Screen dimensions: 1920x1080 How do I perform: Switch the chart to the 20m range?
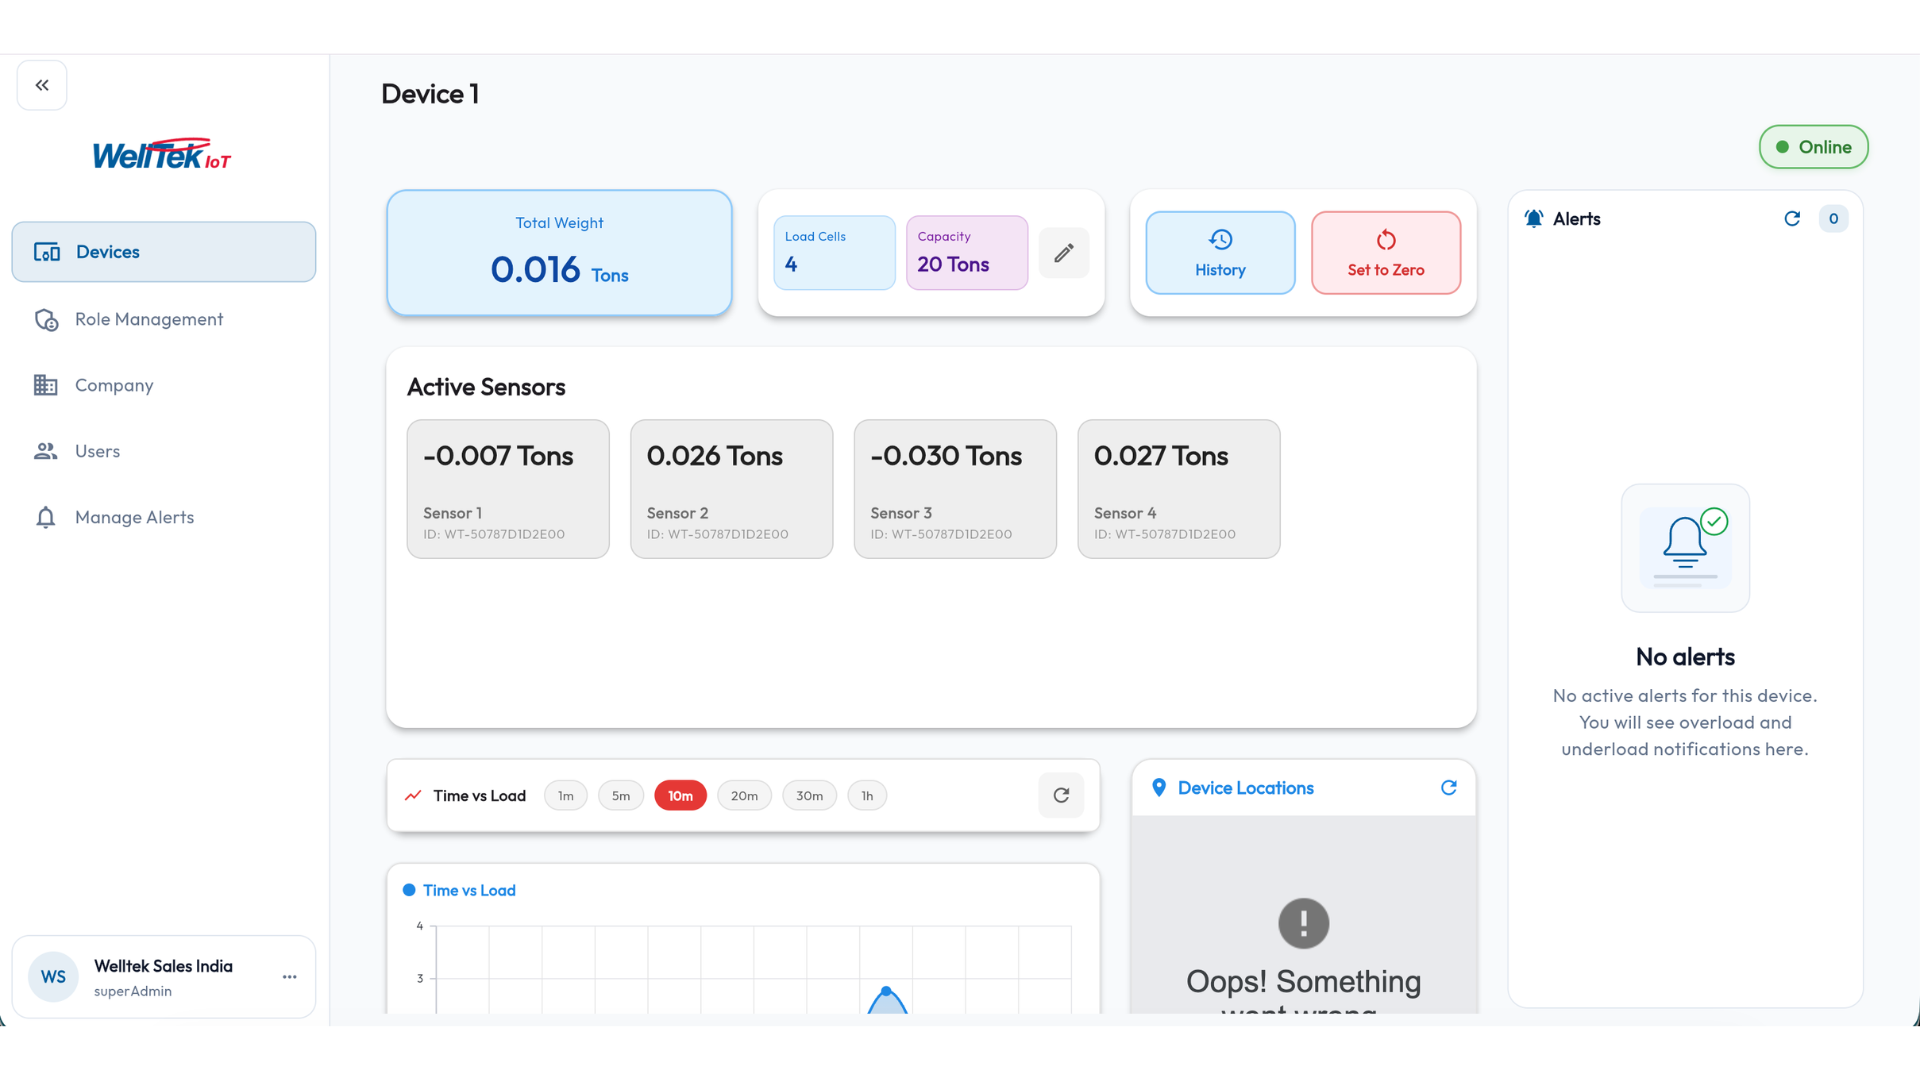coord(744,796)
